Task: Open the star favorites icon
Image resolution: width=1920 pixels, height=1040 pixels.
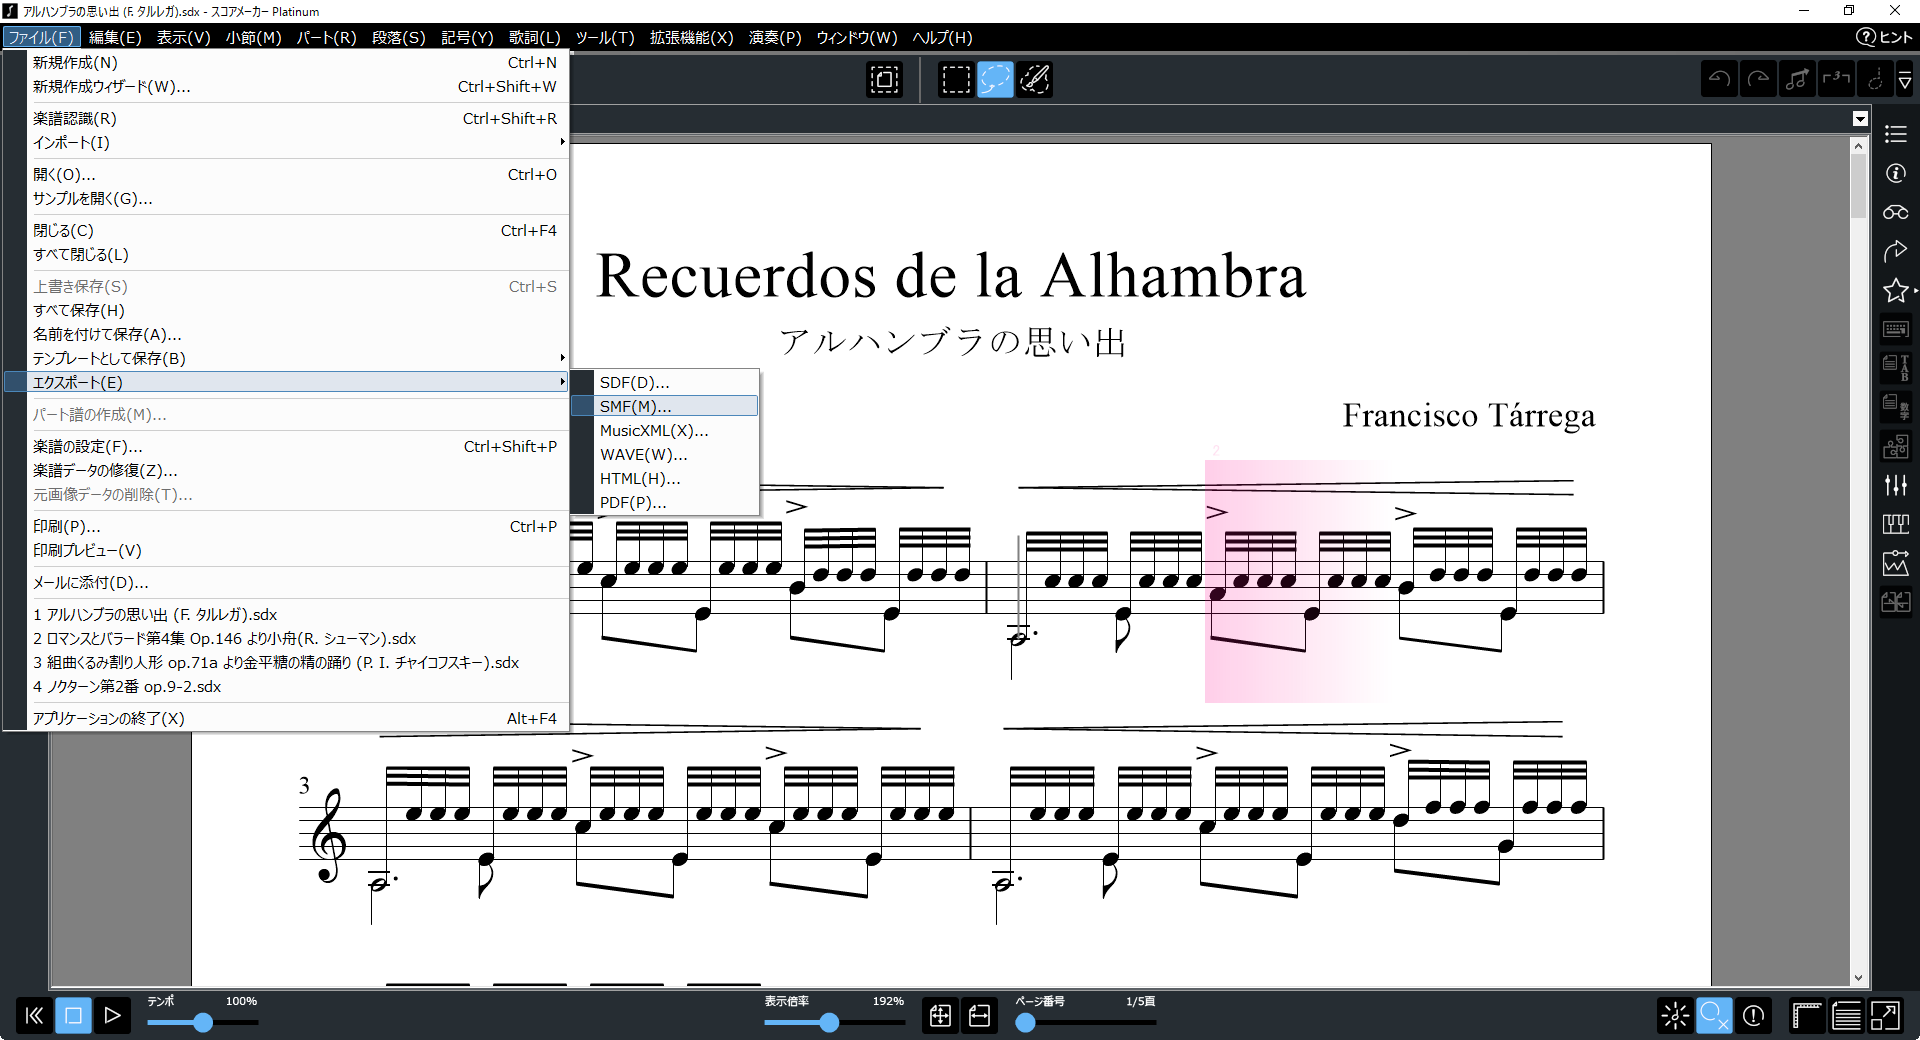Action: (x=1895, y=290)
